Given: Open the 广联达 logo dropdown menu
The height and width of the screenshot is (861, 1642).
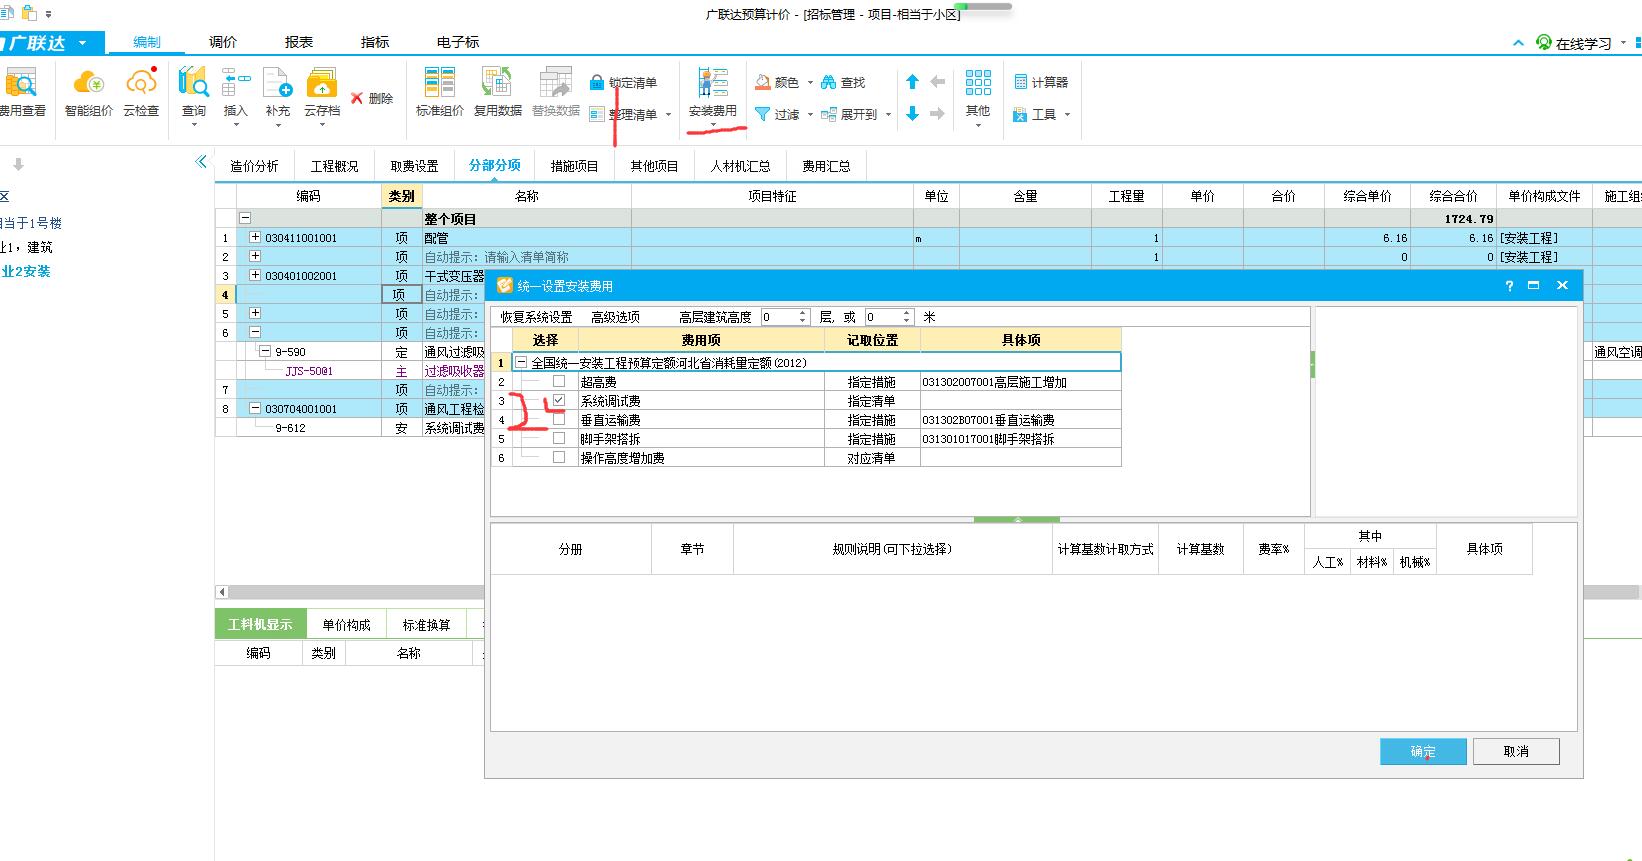Looking at the screenshot, I should (x=83, y=43).
